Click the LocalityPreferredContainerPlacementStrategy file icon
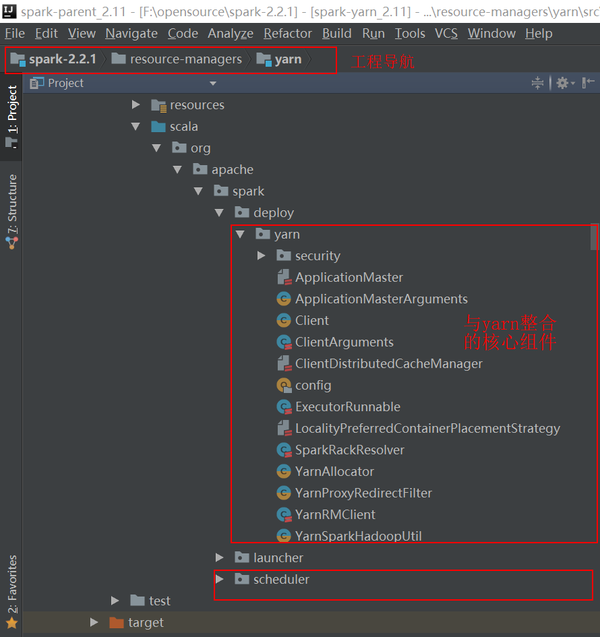The image size is (600, 637). click(284, 428)
